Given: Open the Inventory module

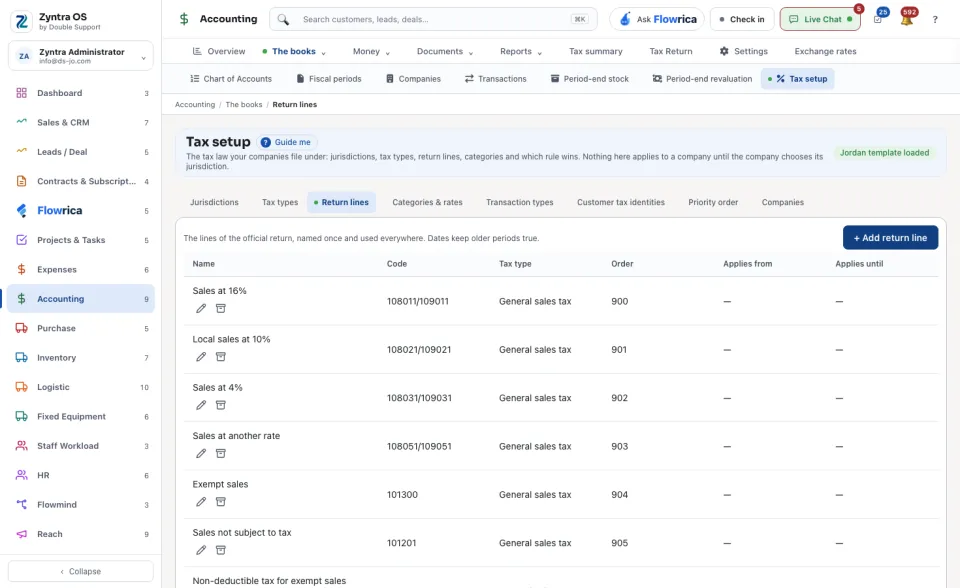Looking at the screenshot, I should coord(81,358).
